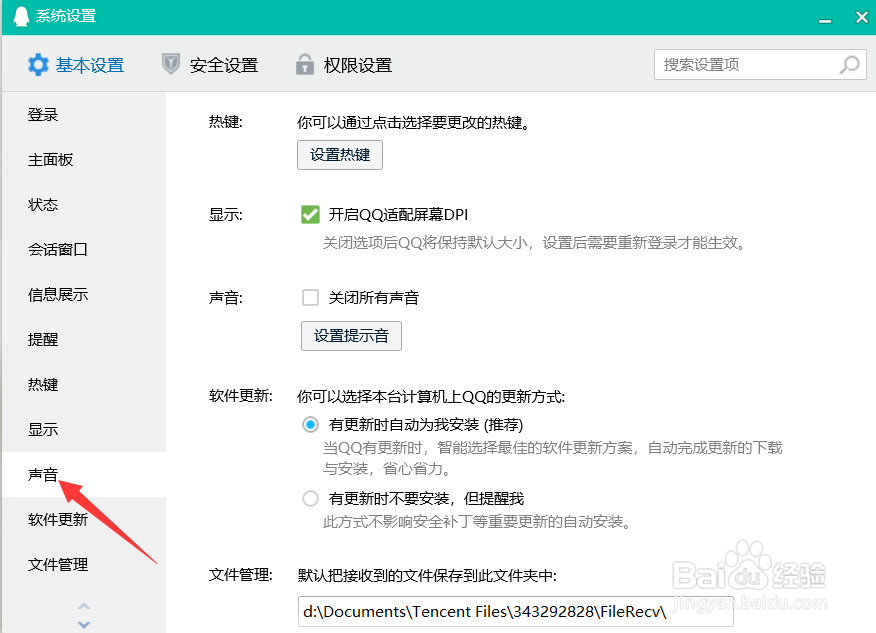
Task: Select 文件管理 in the sidebar
Action: (84, 564)
